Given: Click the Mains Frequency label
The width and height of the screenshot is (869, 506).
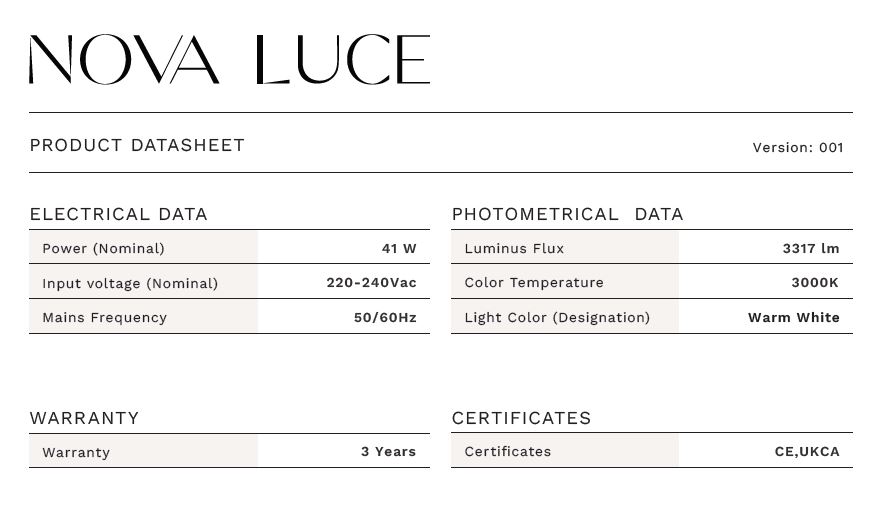Looking at the screenshot, I should [x=105, y=318].
